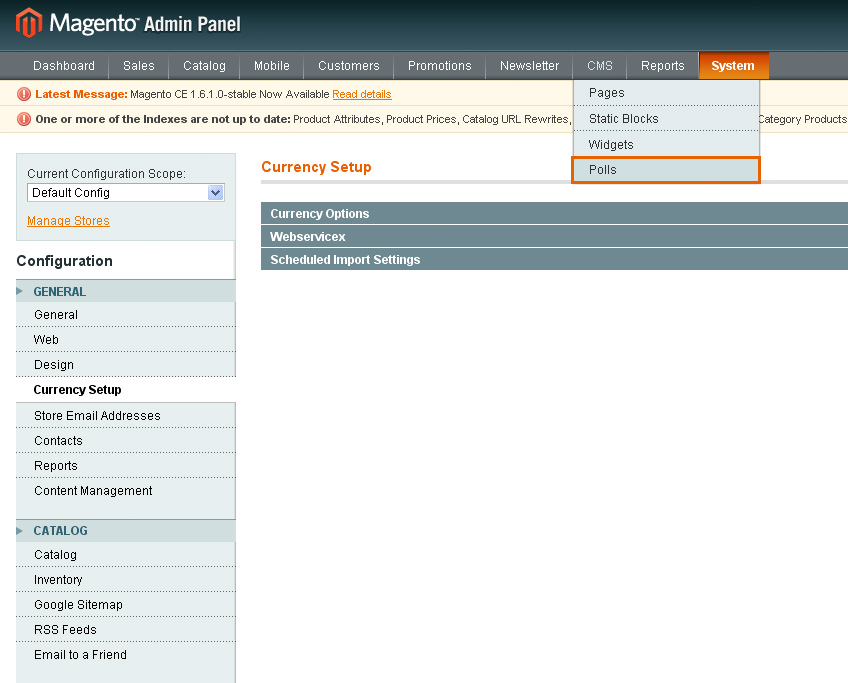
Task: Select Currency Setup in sidebar
Action: [x=126, y=390]
